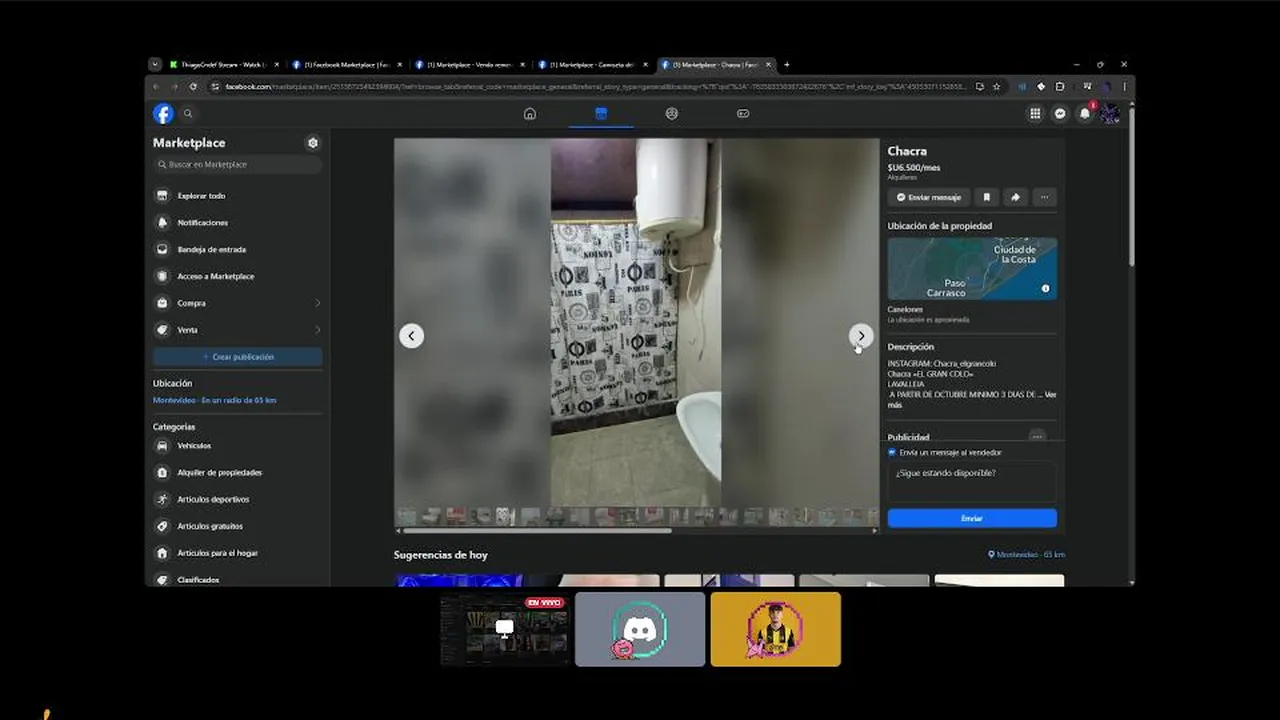The height and width of the screenshot is (720, 1280).
Task: Open Marketplace settings gear
Action: (313, 143)
